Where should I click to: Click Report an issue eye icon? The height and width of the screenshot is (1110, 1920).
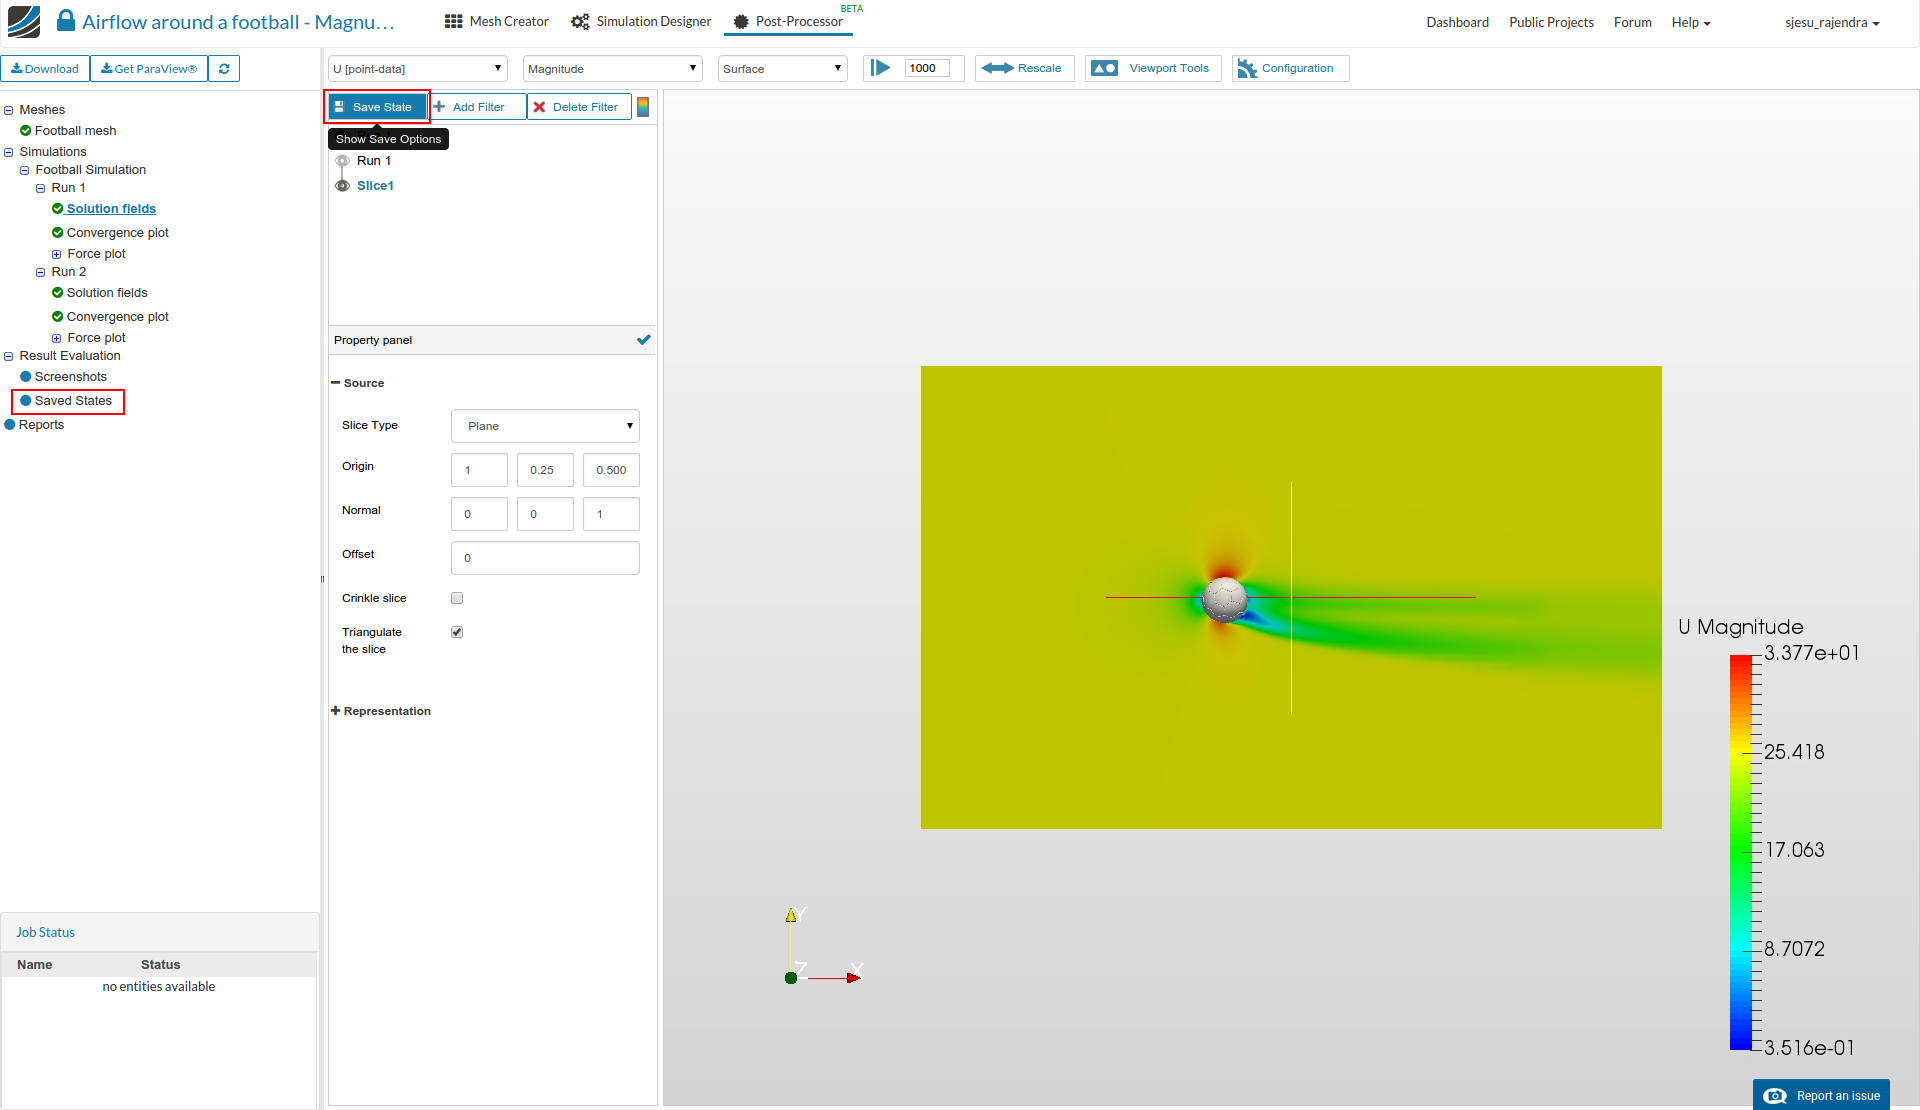(1775, 1096)
